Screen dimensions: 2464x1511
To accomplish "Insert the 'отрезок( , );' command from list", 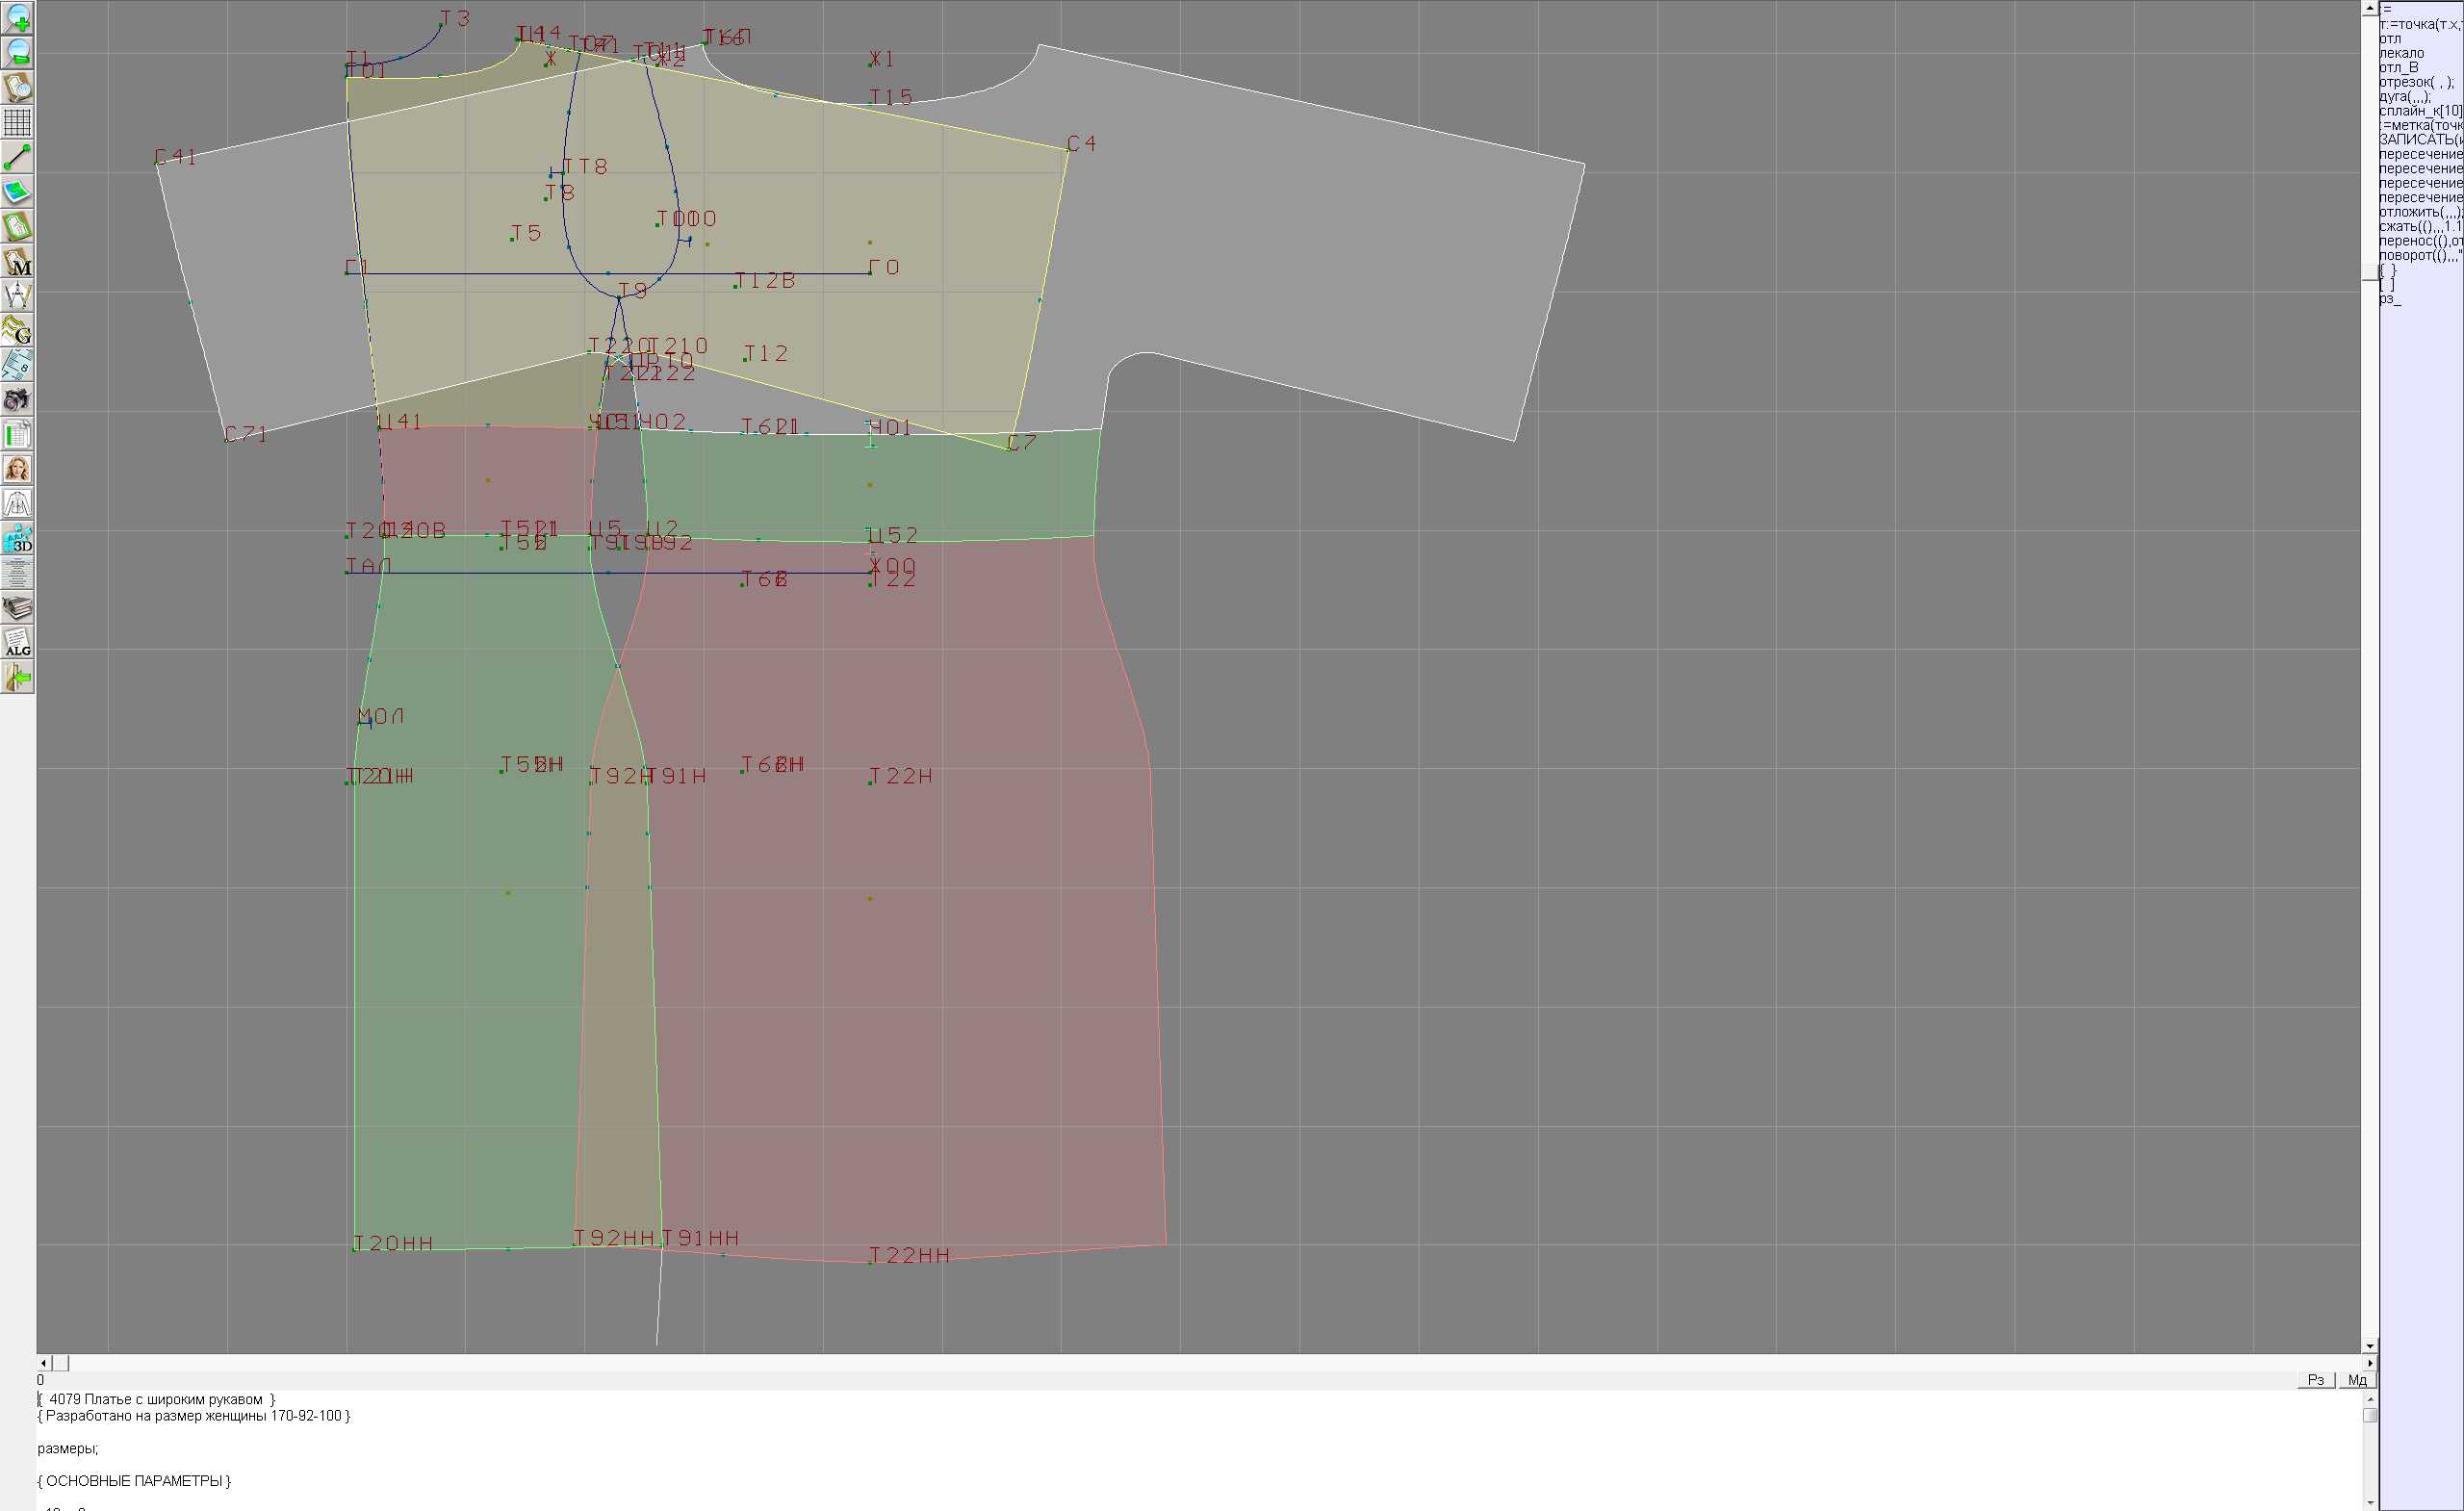I will pos(2415,82).
